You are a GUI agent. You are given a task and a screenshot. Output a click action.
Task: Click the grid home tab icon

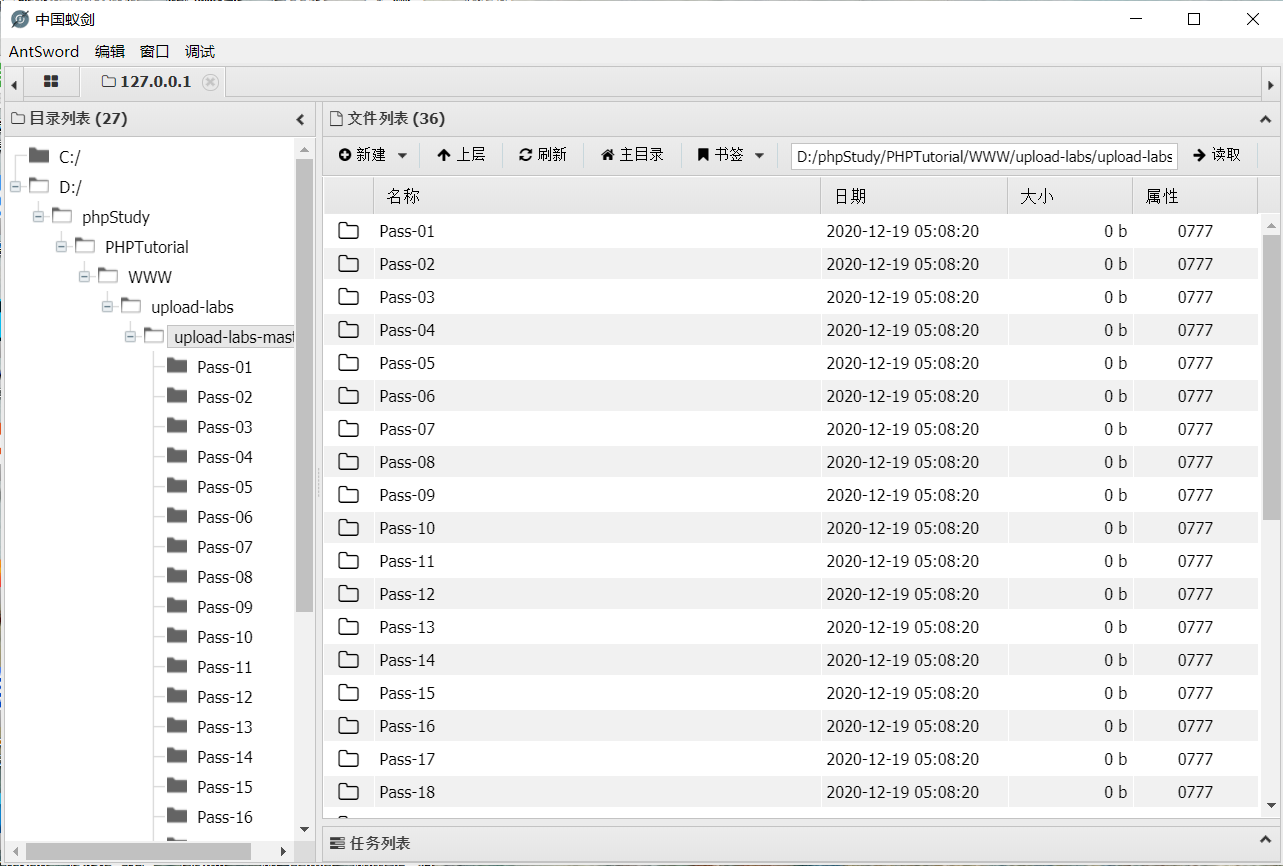tap(51, 82)
